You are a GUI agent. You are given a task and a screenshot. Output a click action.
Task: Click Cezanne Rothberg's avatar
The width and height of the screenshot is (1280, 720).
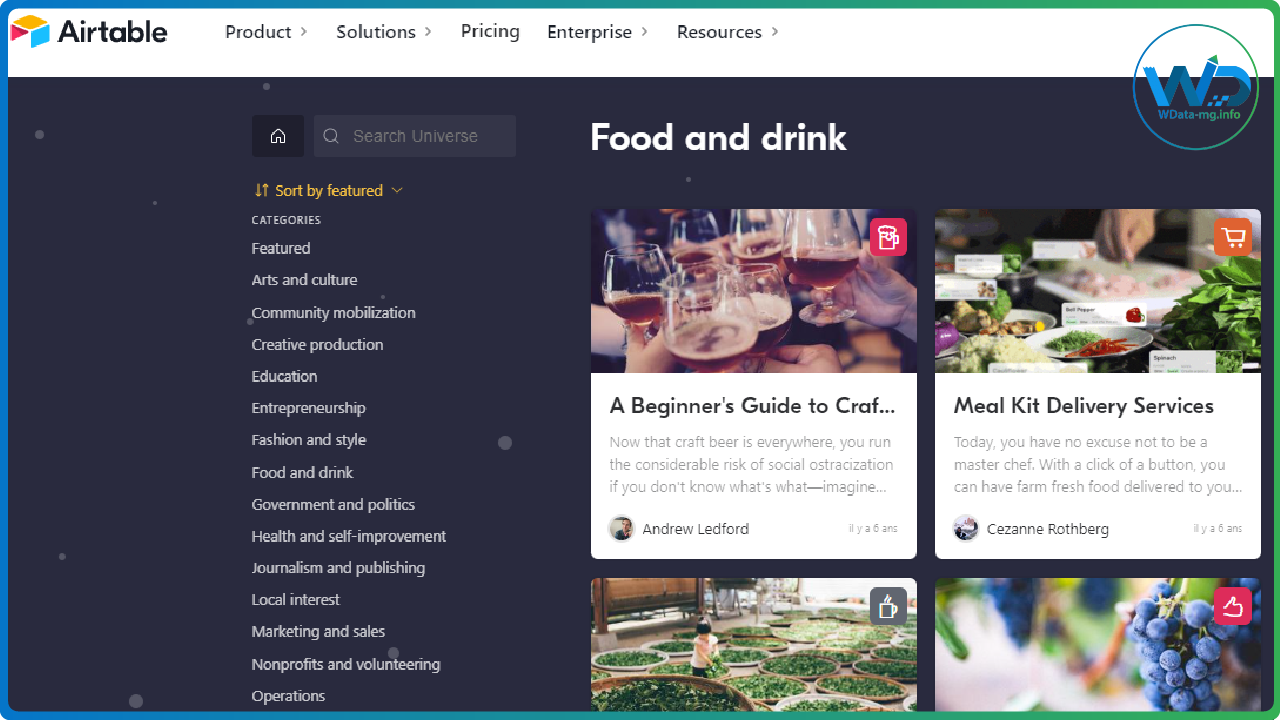tap(966, 528)
